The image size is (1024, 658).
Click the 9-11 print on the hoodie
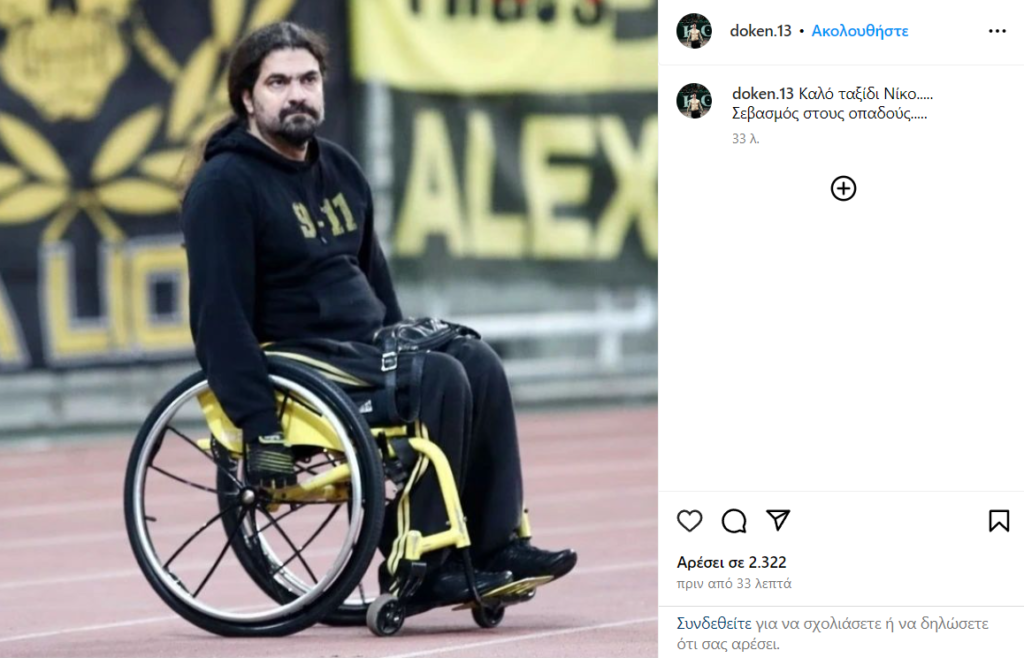tap(325, 217)
